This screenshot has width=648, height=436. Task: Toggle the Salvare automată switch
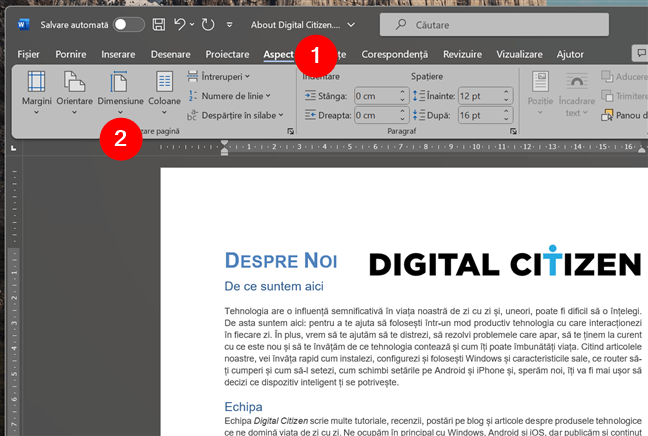tap(129, 25)
